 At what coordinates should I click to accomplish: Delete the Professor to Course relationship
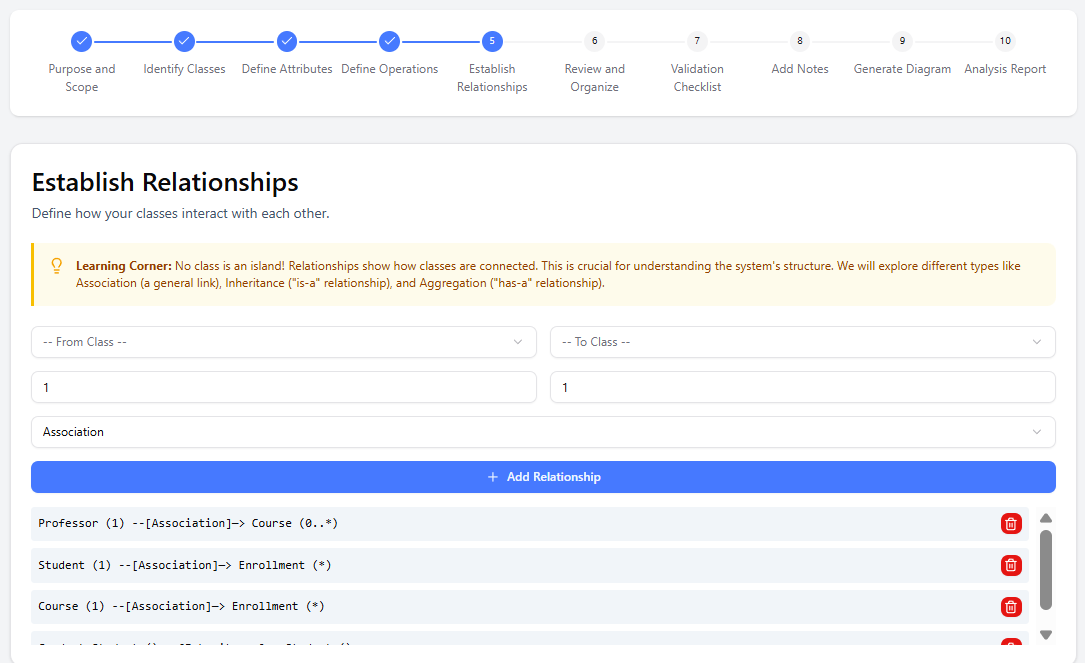tap(1011, 524)
